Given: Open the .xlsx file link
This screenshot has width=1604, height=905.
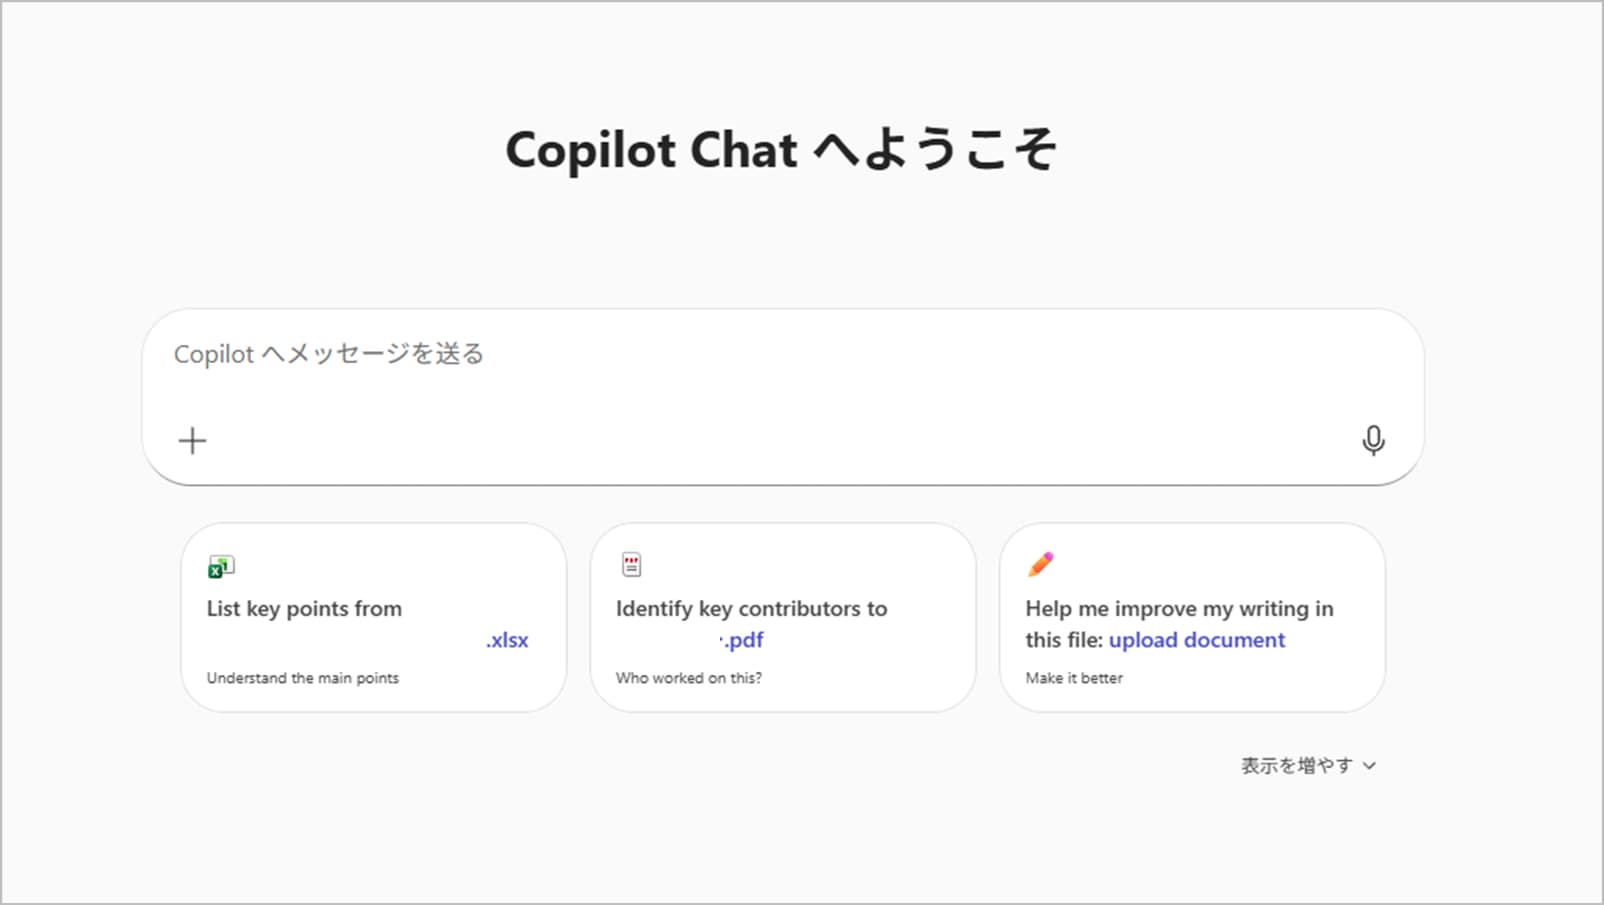Looking at the screenshot, I should point(507,640).
